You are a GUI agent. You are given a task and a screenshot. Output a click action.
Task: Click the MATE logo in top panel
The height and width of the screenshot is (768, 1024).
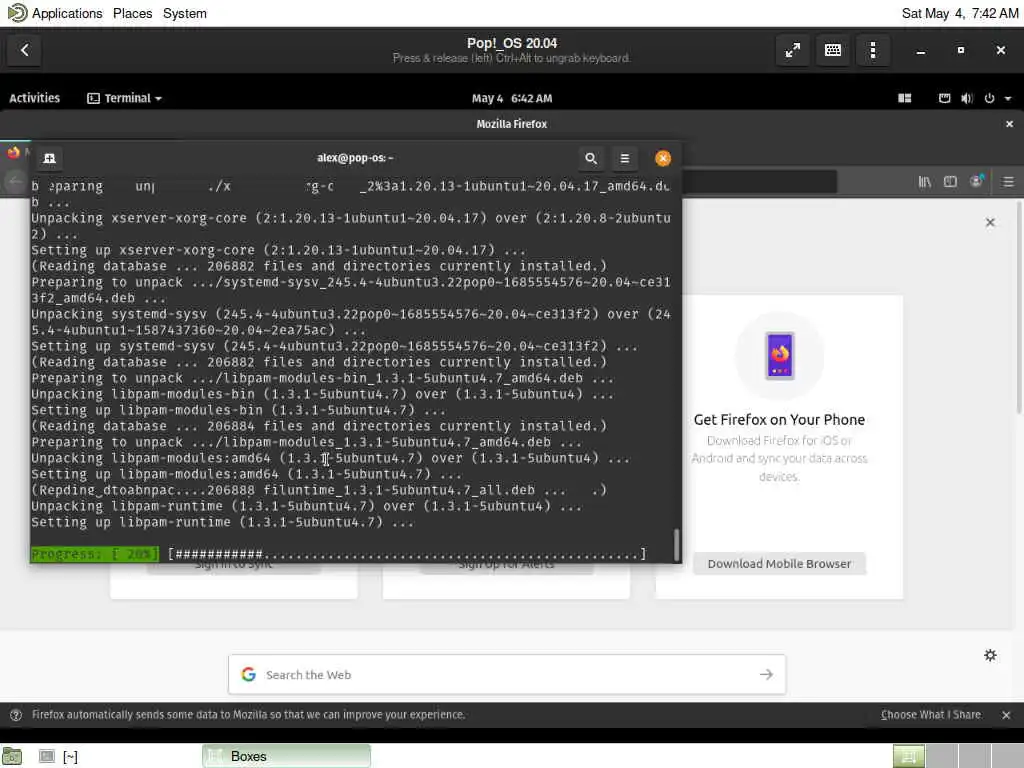17,12
